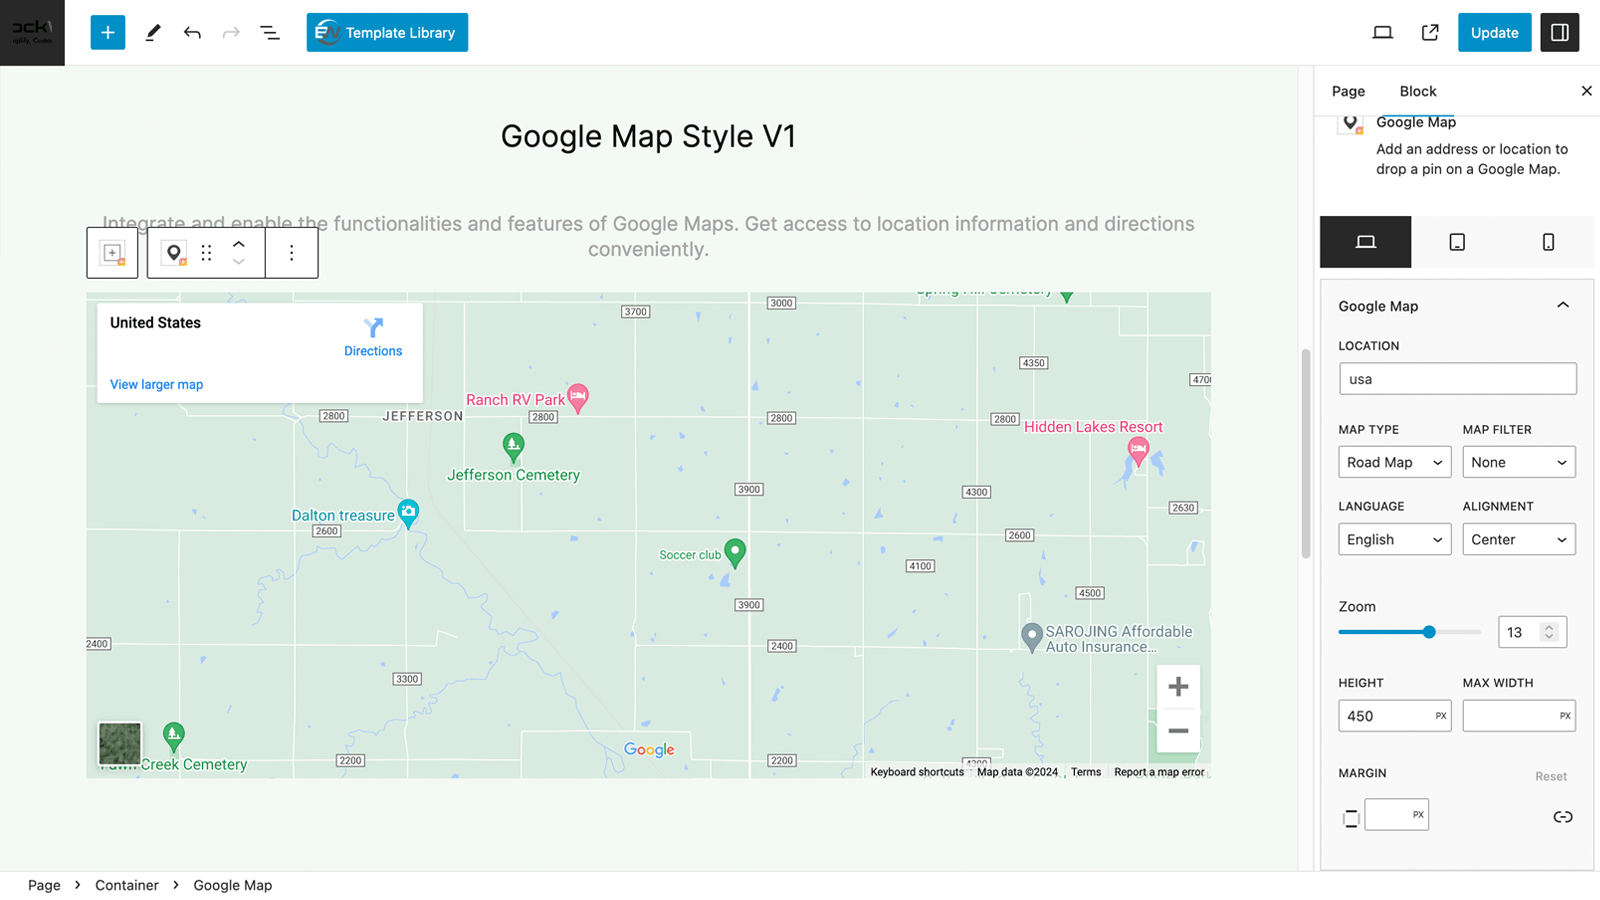Edit the Height field value 450

pos(1394,716)
